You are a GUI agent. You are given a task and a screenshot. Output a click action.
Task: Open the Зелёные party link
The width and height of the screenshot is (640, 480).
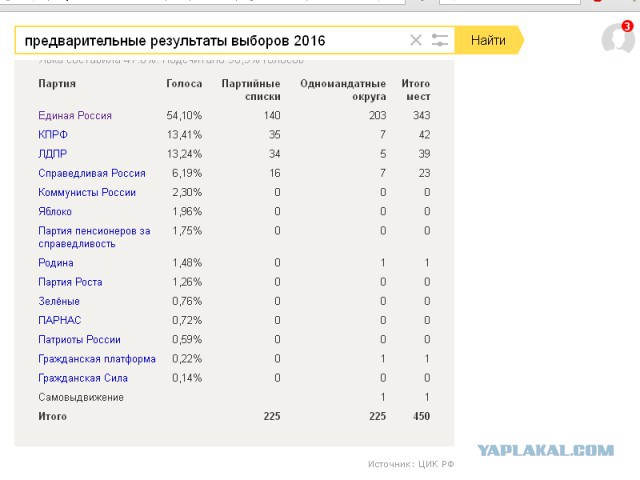[x=59, y=301]
